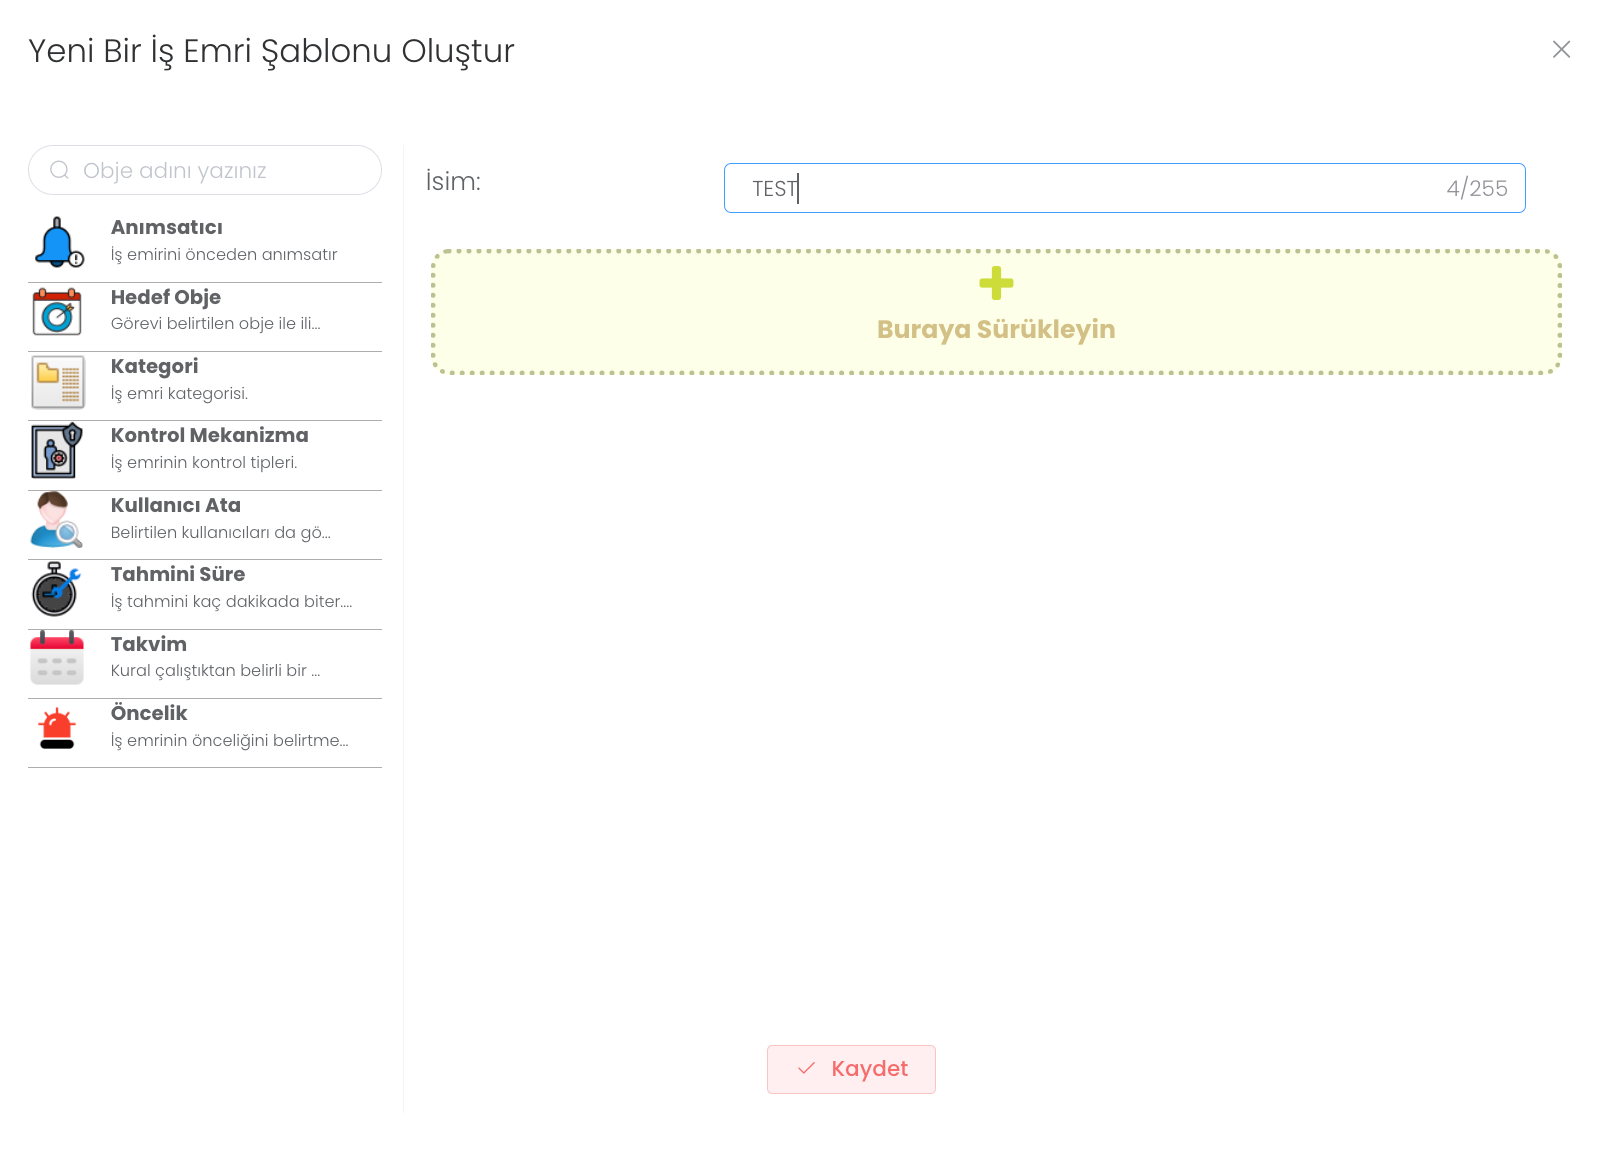Pick the Tahmini Süre description text
The height and width of the screenshot is (1160, 1606).
[x=231, y=602]
